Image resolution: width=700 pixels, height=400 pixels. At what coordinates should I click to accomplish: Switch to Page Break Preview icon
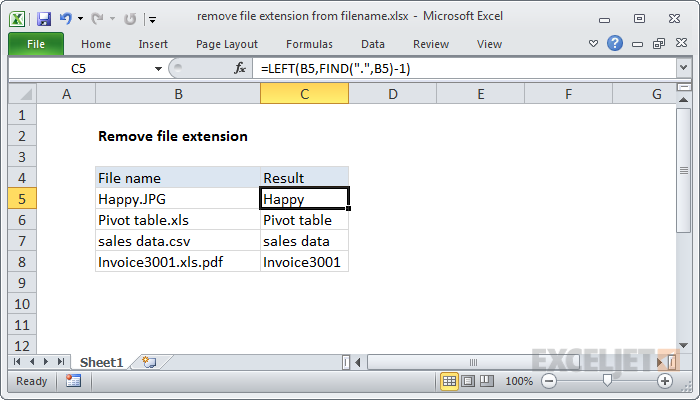(x=486, y=381)
